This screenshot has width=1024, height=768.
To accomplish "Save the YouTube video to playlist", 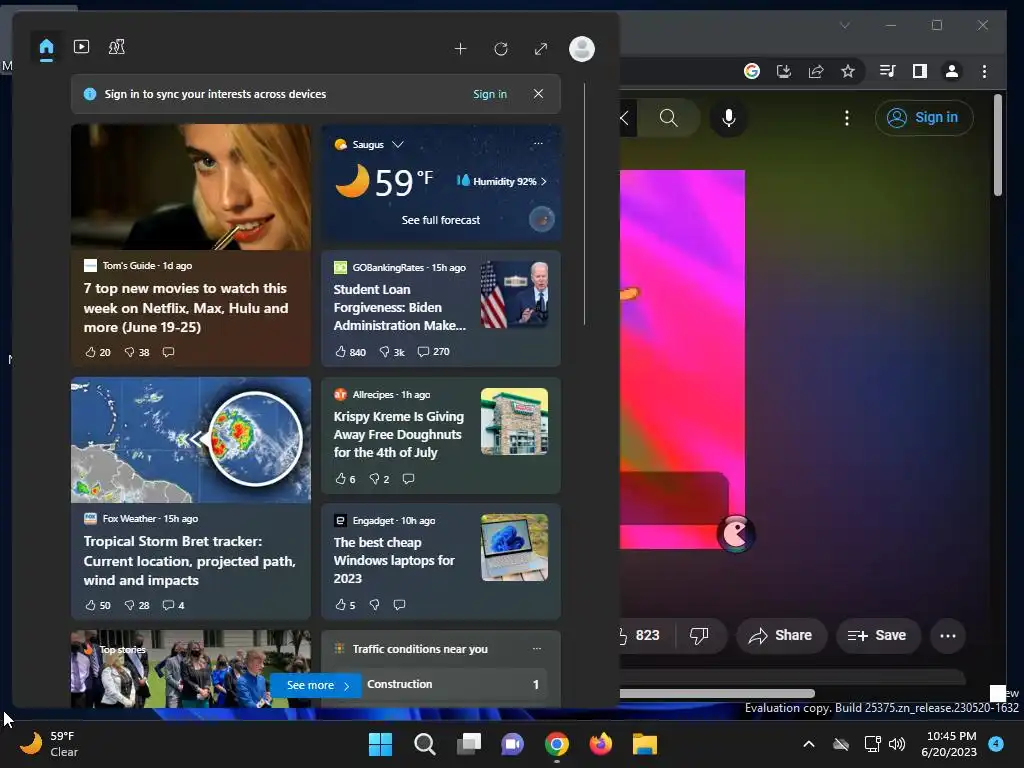I will pos(878,635).
